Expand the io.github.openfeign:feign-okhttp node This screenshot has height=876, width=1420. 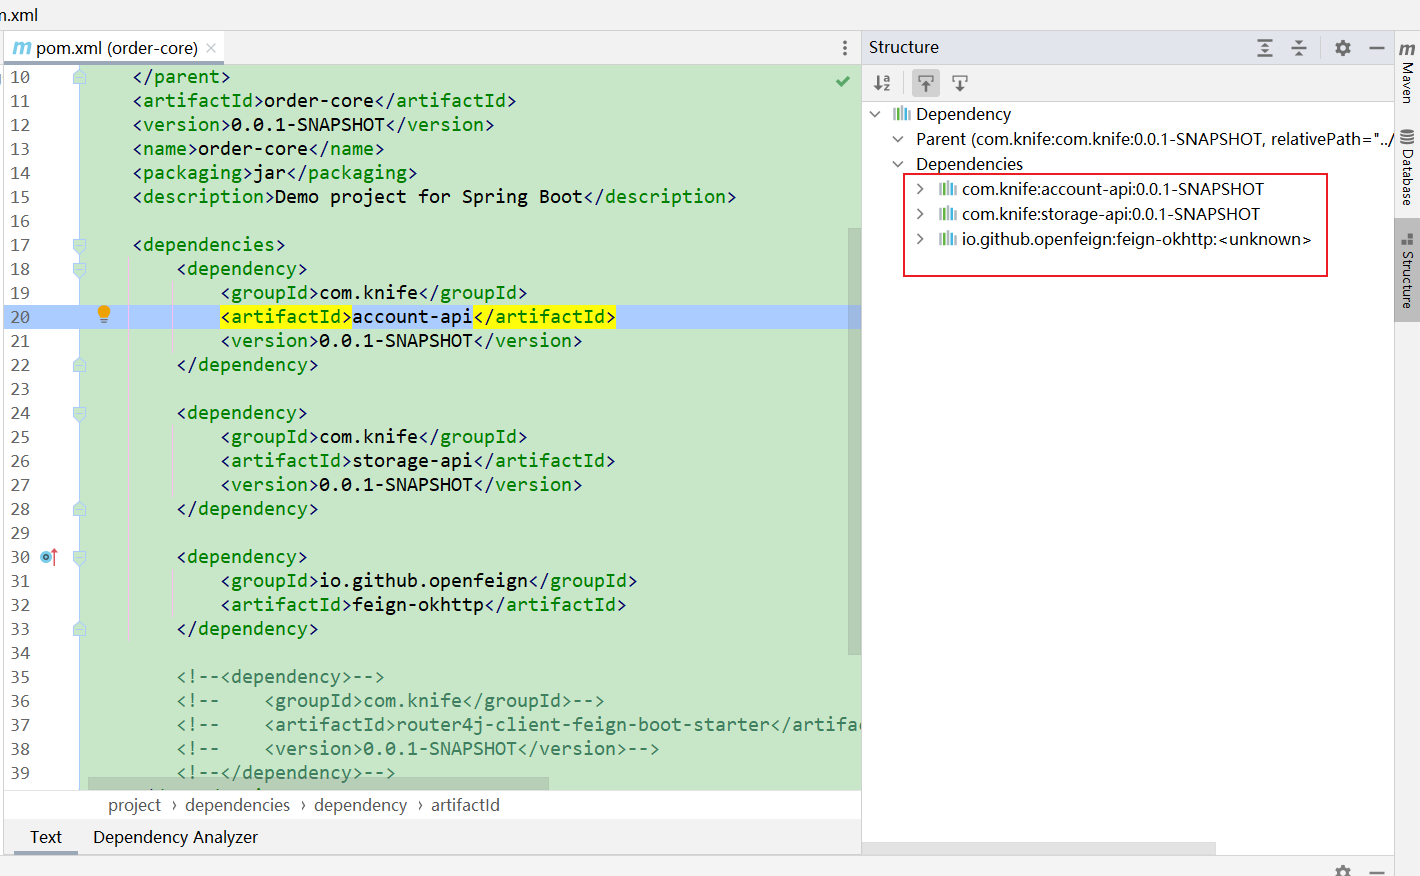[x=919, y=238]
